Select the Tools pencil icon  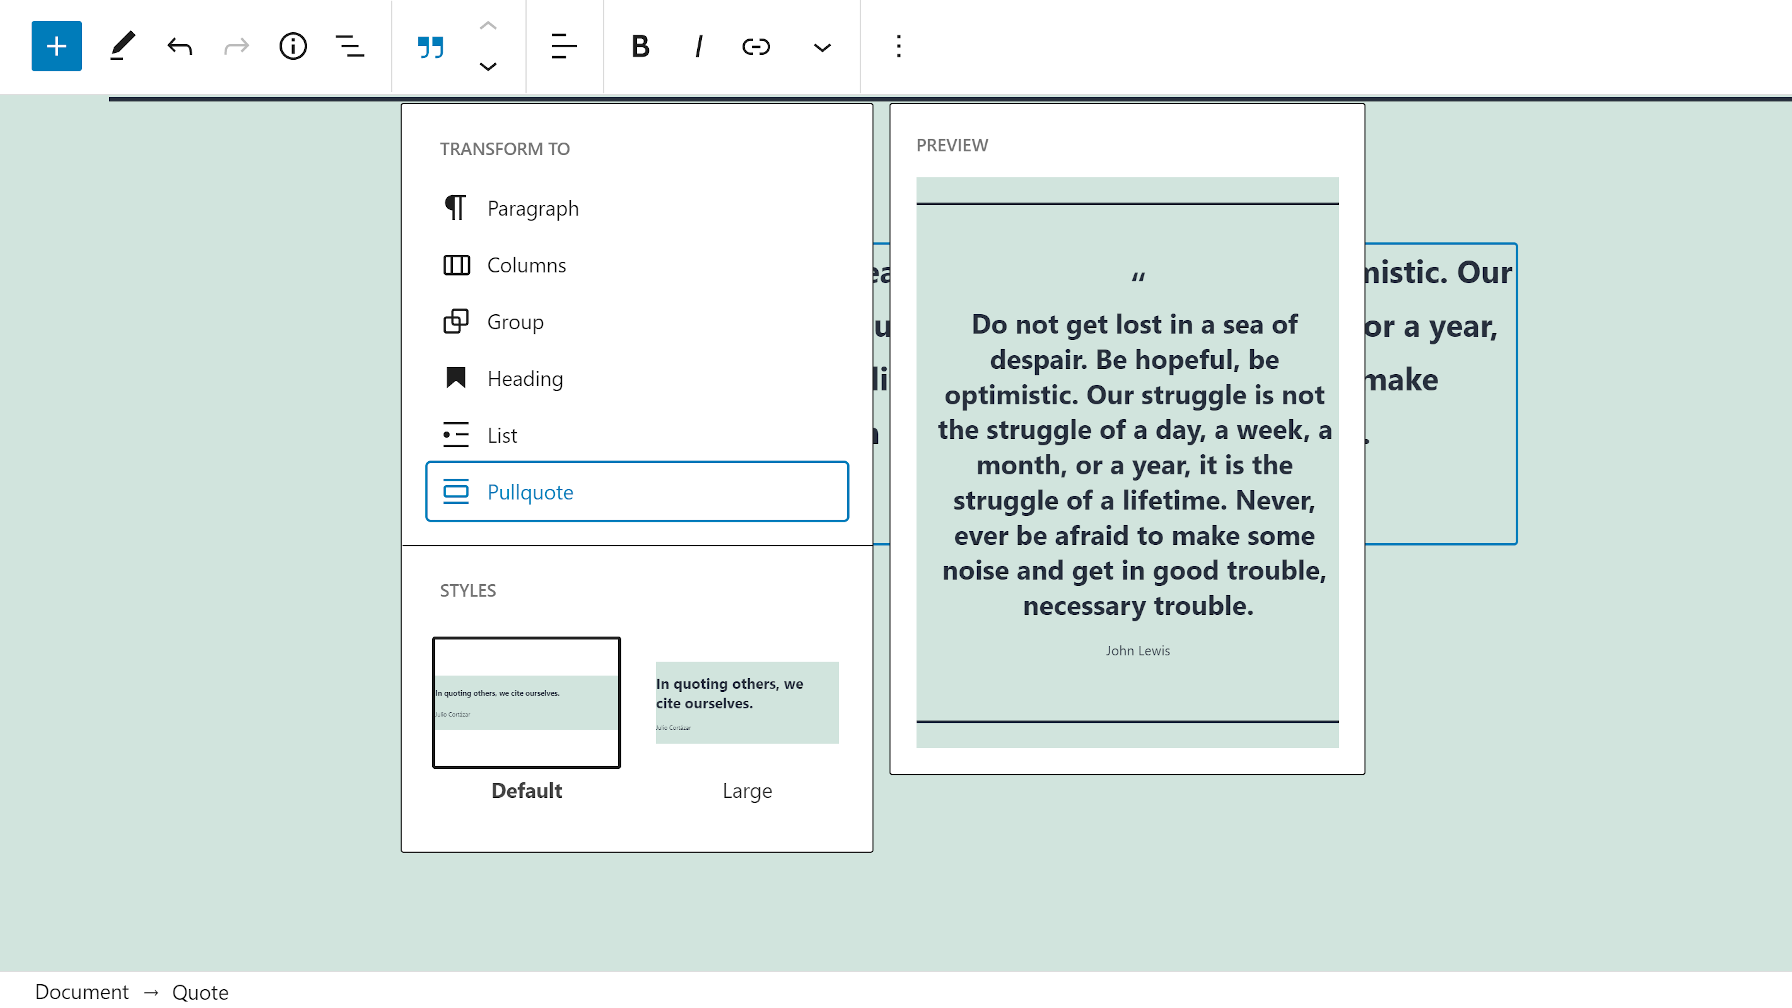[122, 46]
